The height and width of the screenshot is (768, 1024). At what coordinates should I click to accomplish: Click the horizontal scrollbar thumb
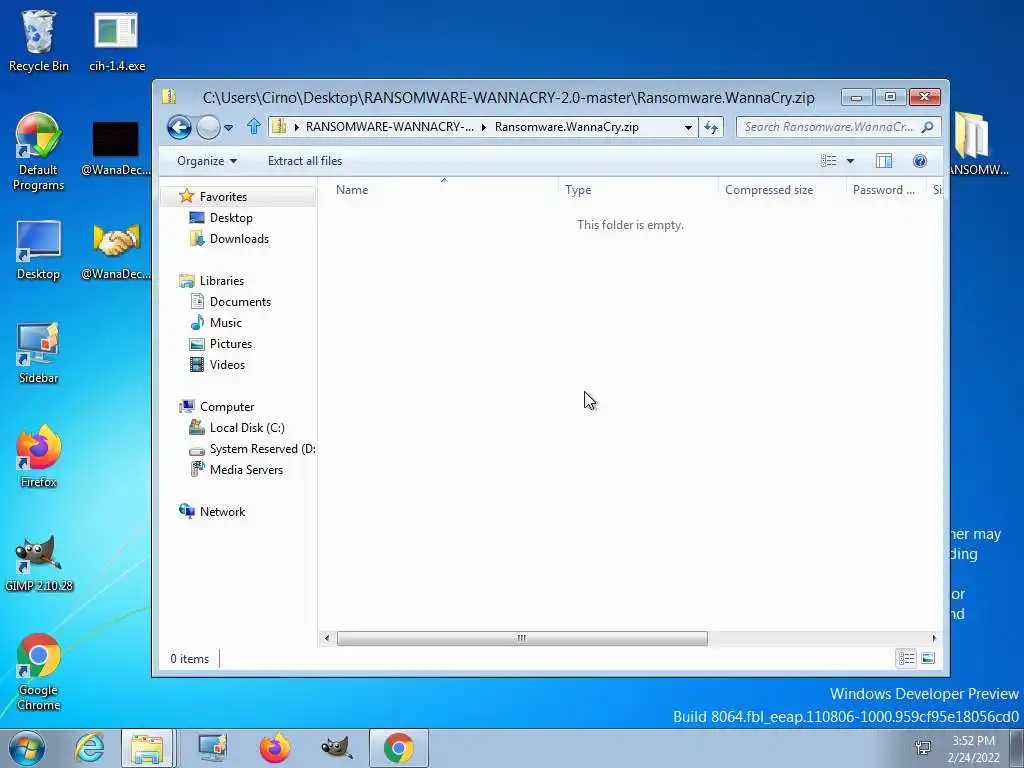(x=522, y=638)
